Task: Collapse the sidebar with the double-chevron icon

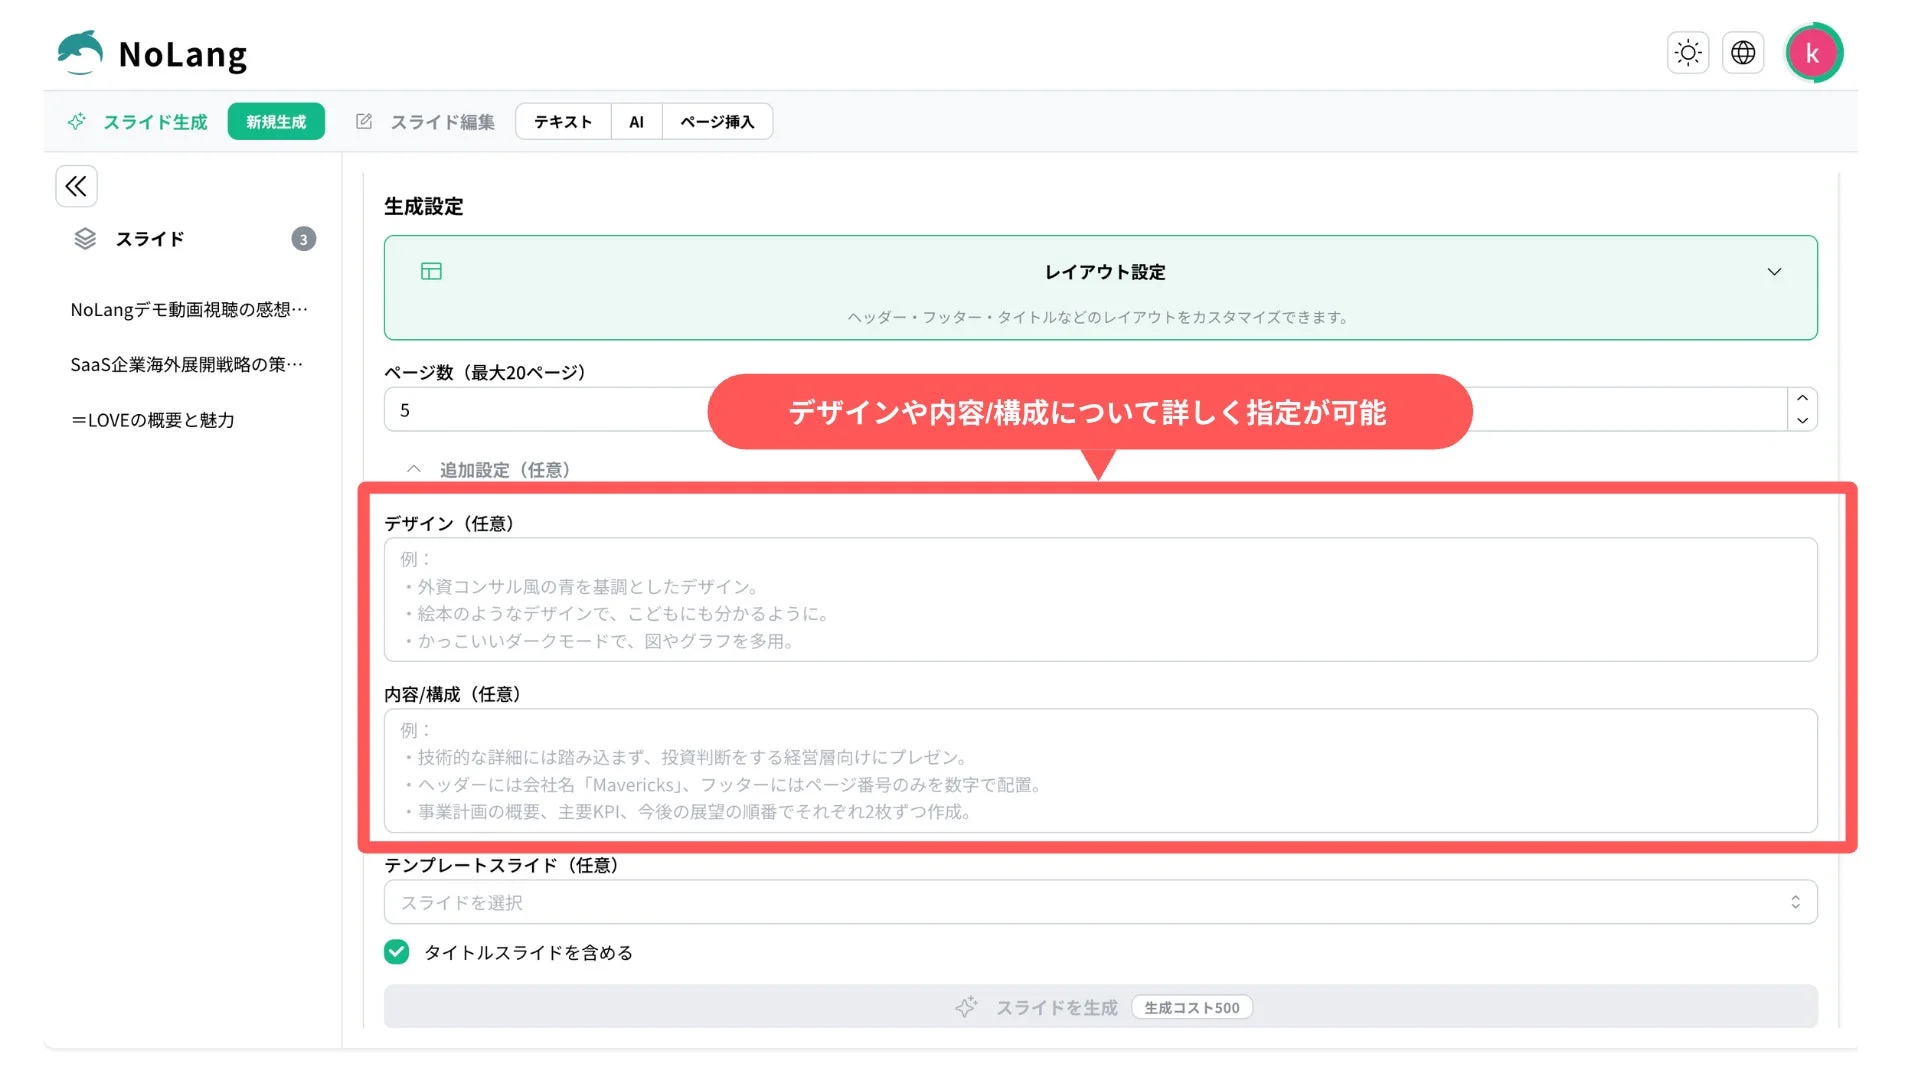Action: coord(76,186)
